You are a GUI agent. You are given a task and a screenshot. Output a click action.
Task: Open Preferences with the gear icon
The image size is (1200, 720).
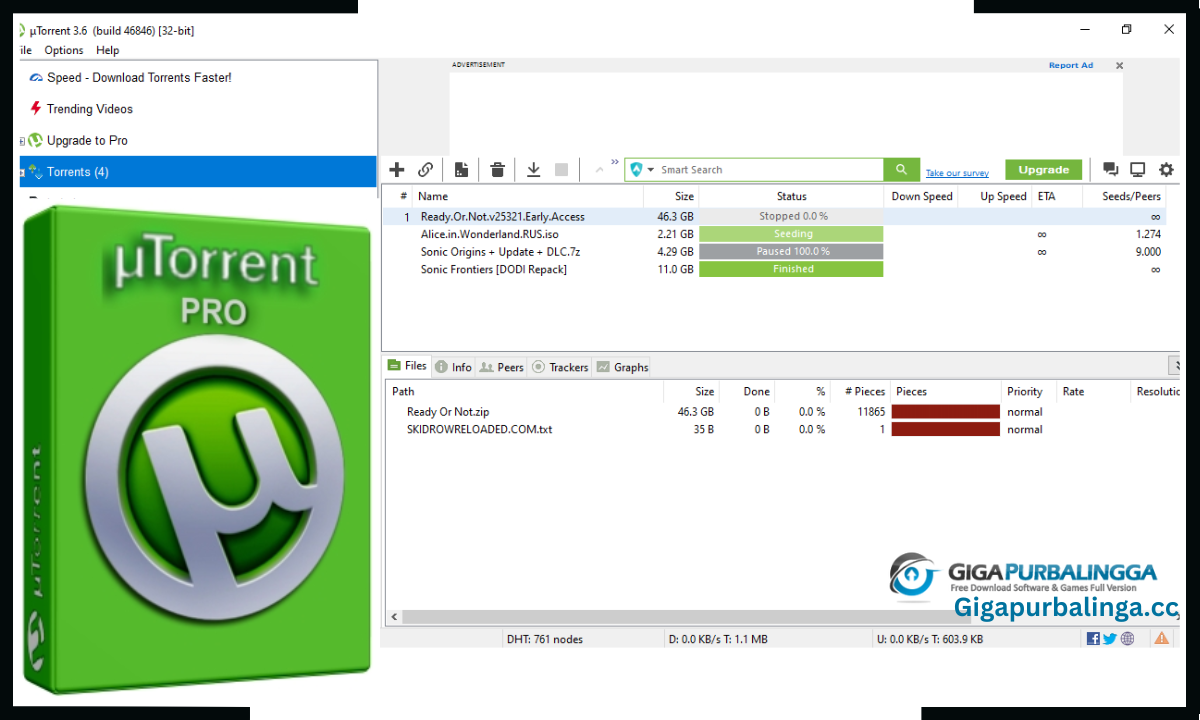click(x=1166, y=170)
